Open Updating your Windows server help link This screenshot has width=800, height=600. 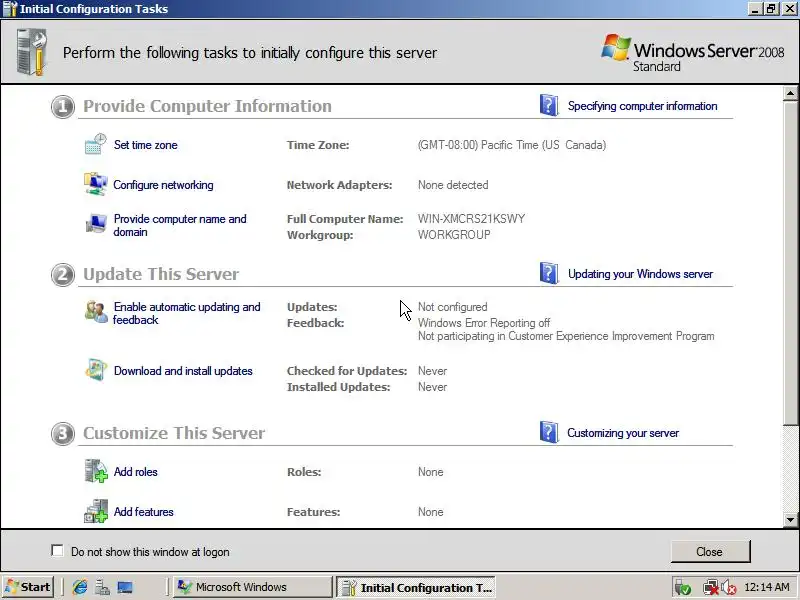(640, 274)
